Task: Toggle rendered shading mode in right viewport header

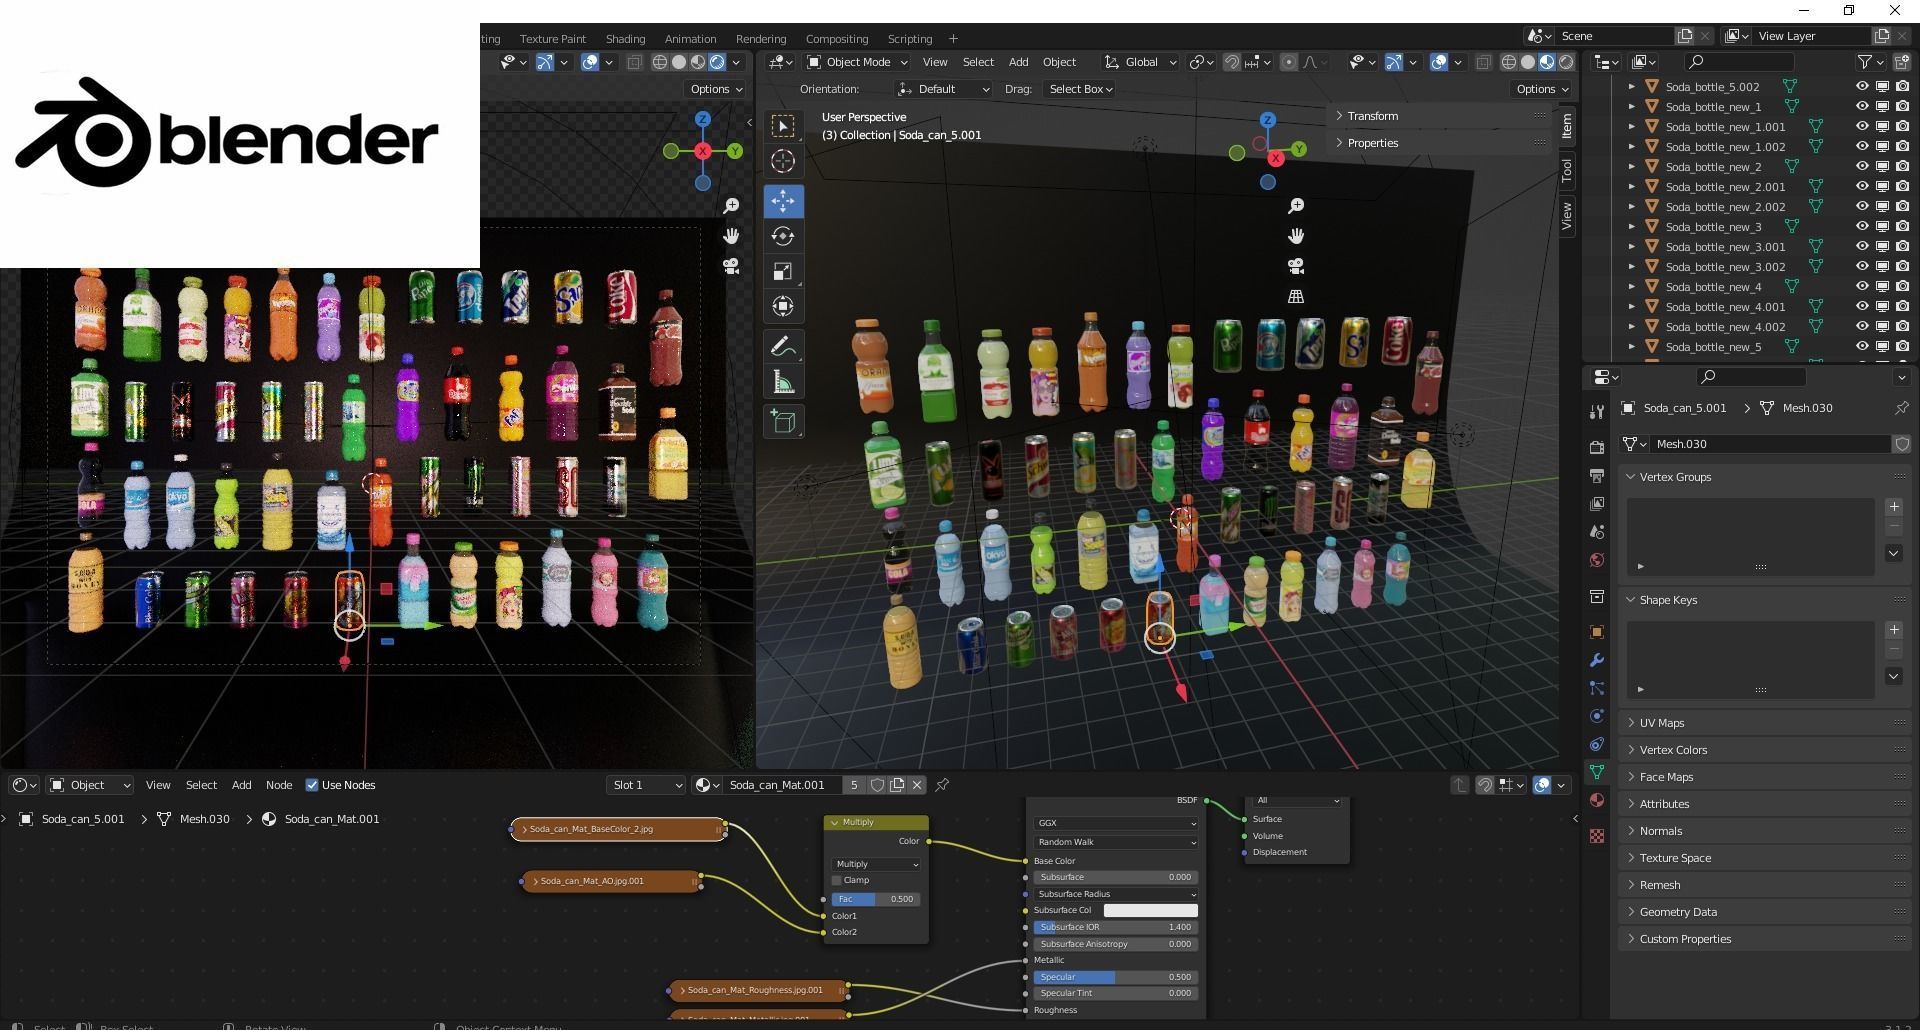Action: [1566, 62]
